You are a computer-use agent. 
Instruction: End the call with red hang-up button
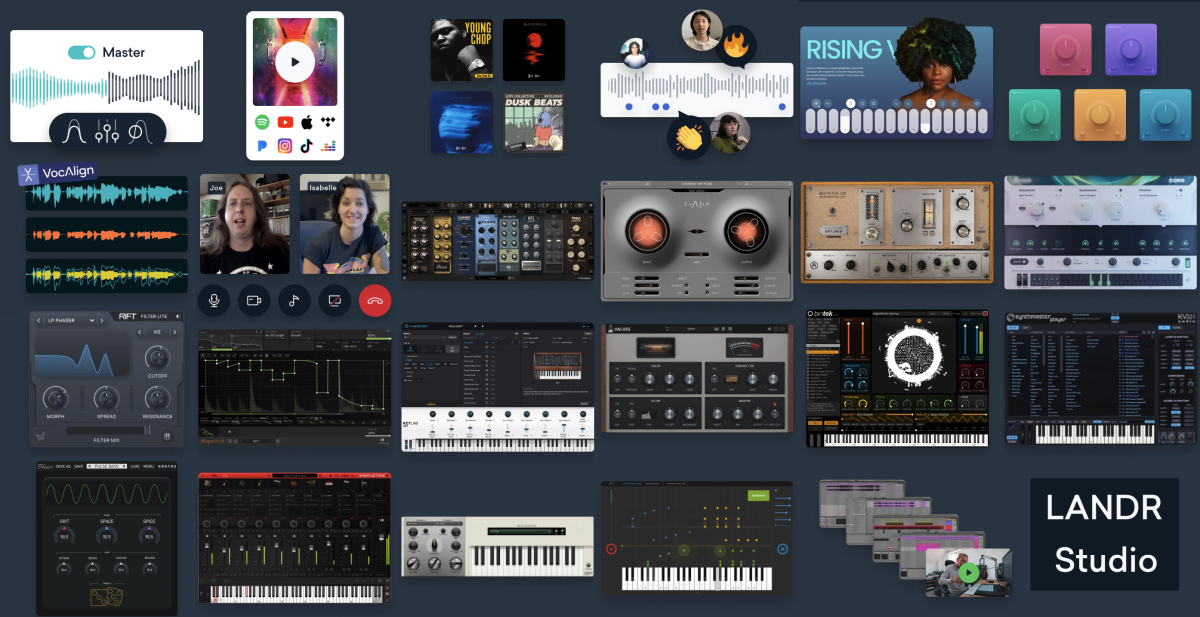tap(375, 300)
